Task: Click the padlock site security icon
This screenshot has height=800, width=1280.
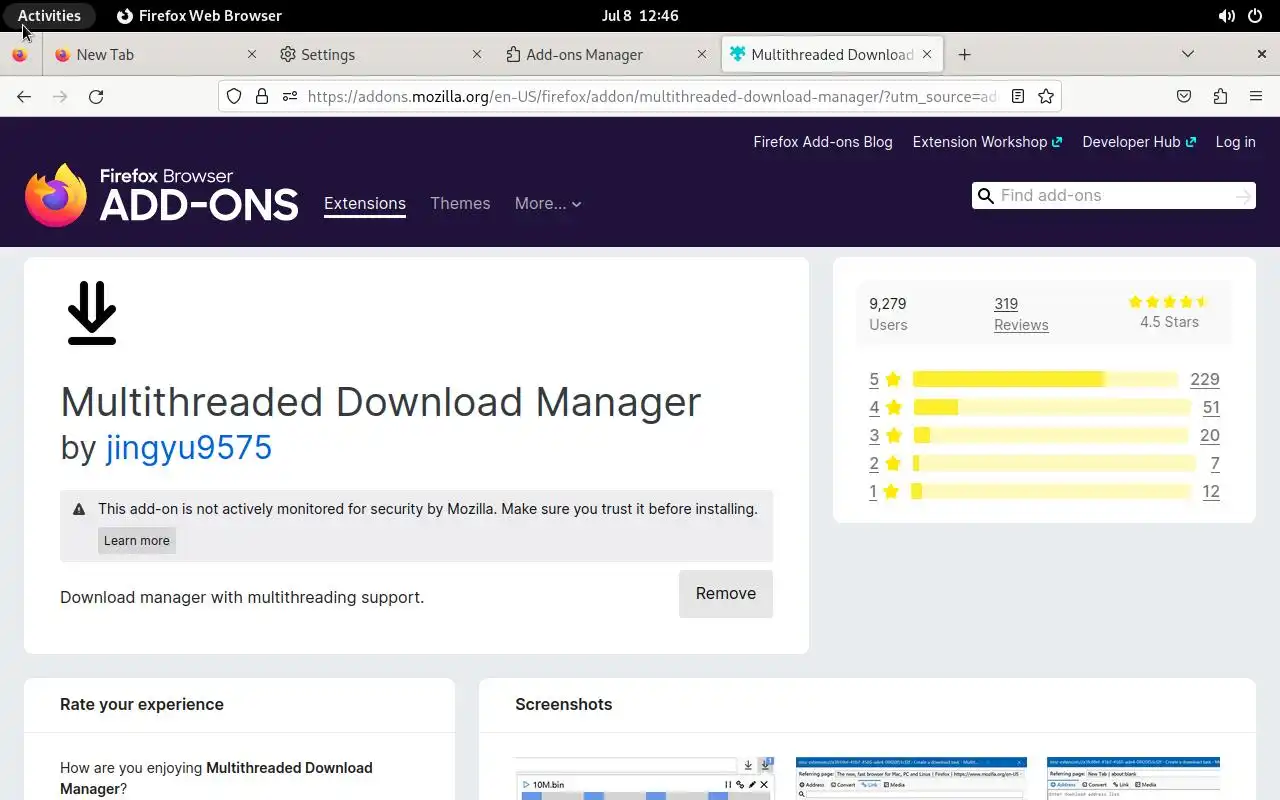Action: (x=262, y=97)
